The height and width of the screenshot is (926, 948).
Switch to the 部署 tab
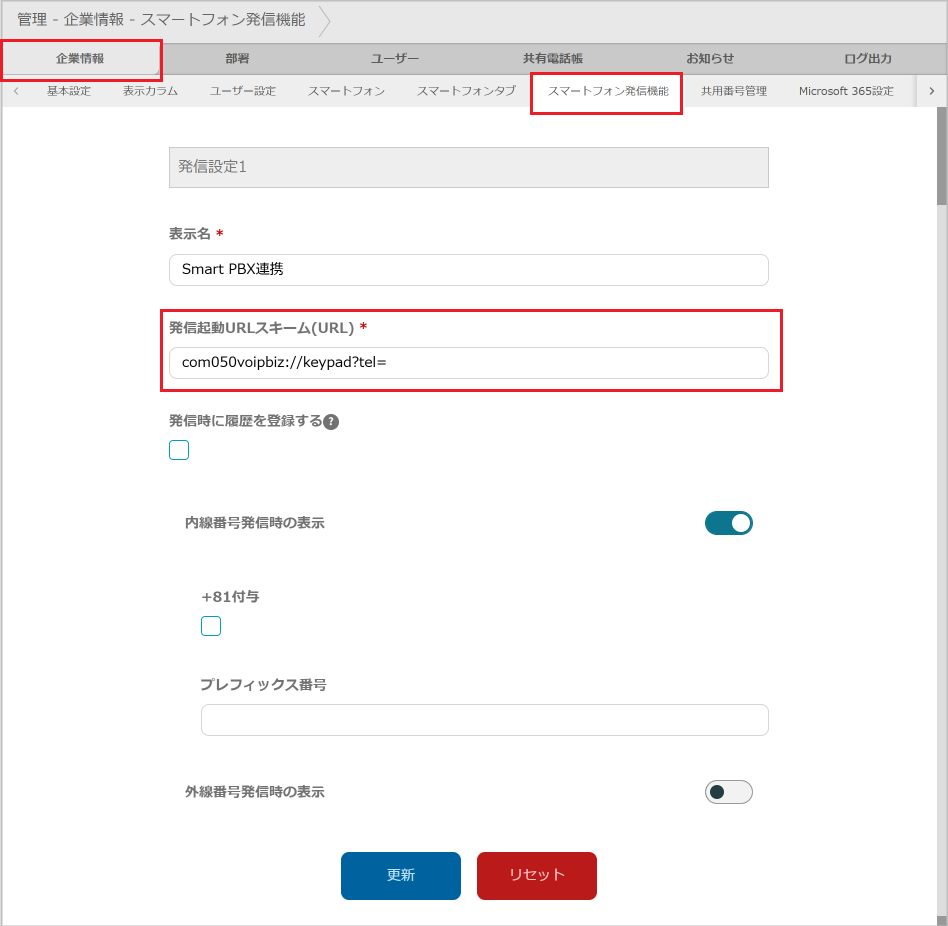237,59
